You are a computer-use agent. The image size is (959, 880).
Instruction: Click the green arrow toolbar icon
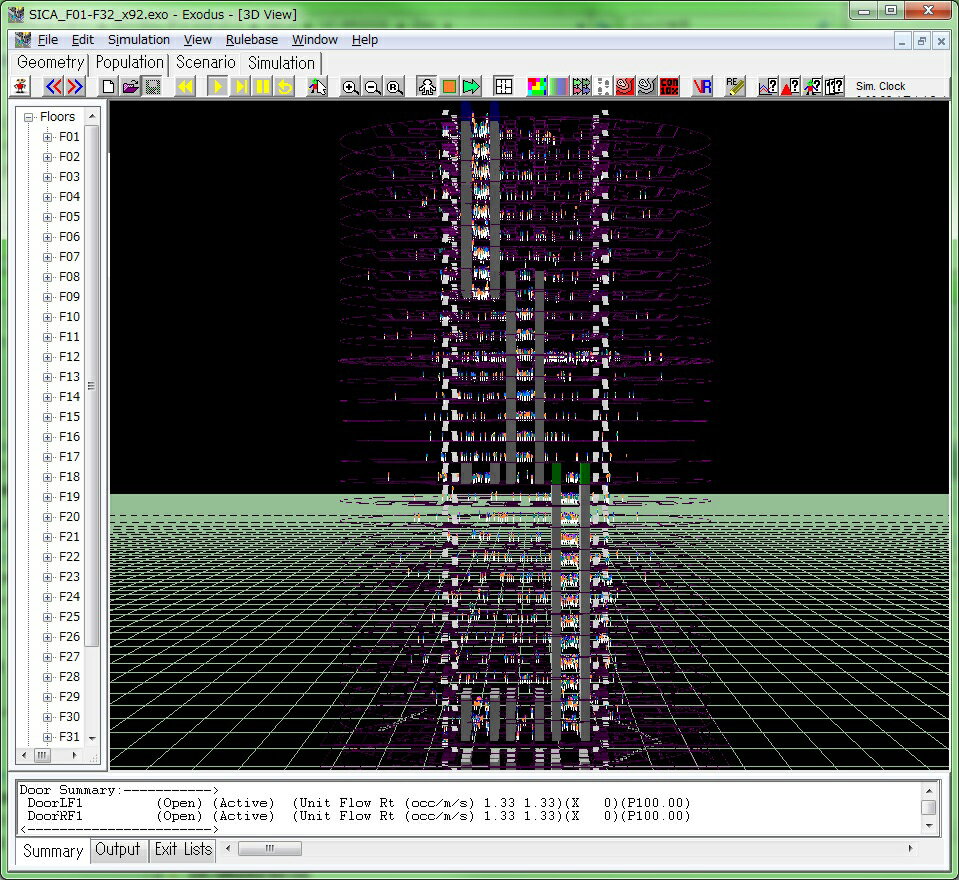point(471,86)
